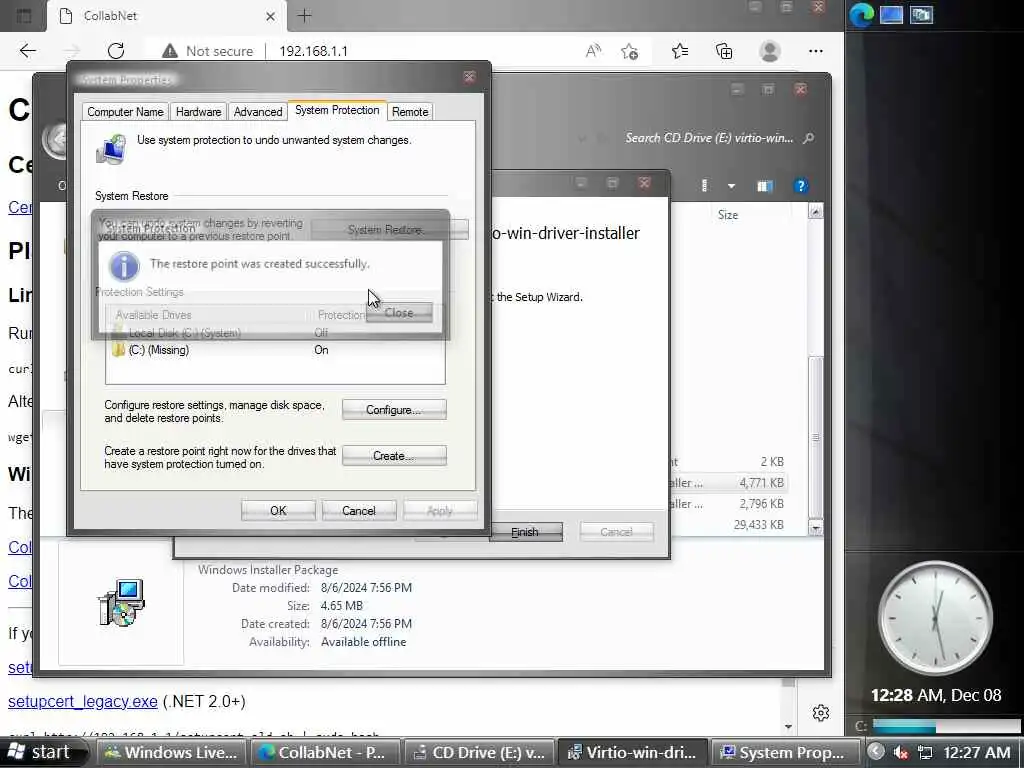Cancel the System Properties dialog

pyautogui.click(x=359, y=511)
